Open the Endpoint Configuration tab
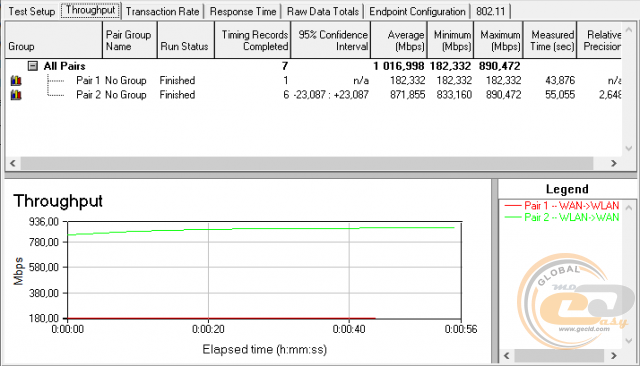This screenshot has height=366, width=640. tap(417, 11)
